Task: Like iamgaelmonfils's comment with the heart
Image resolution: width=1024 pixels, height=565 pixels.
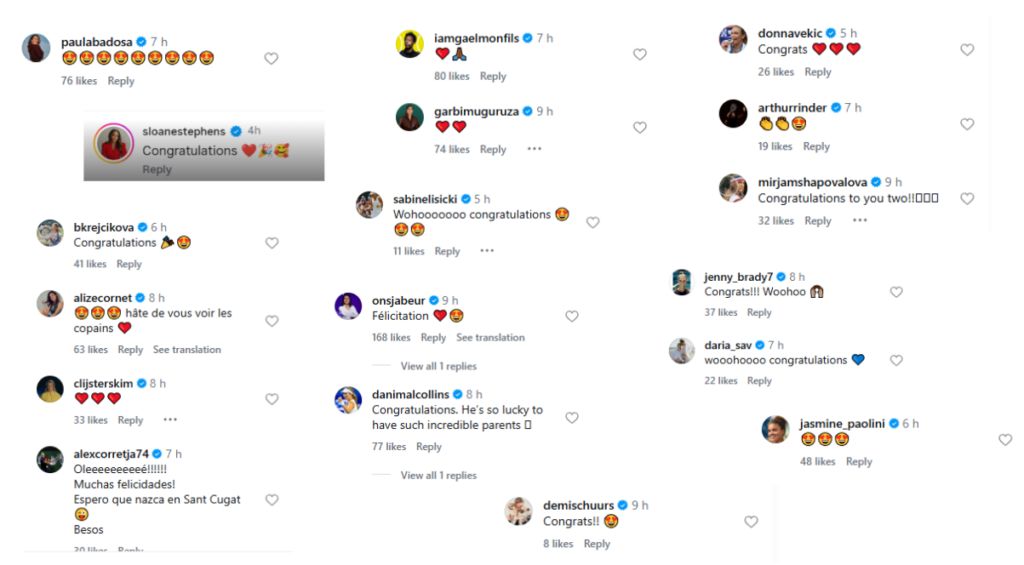Action: point(640,55)
